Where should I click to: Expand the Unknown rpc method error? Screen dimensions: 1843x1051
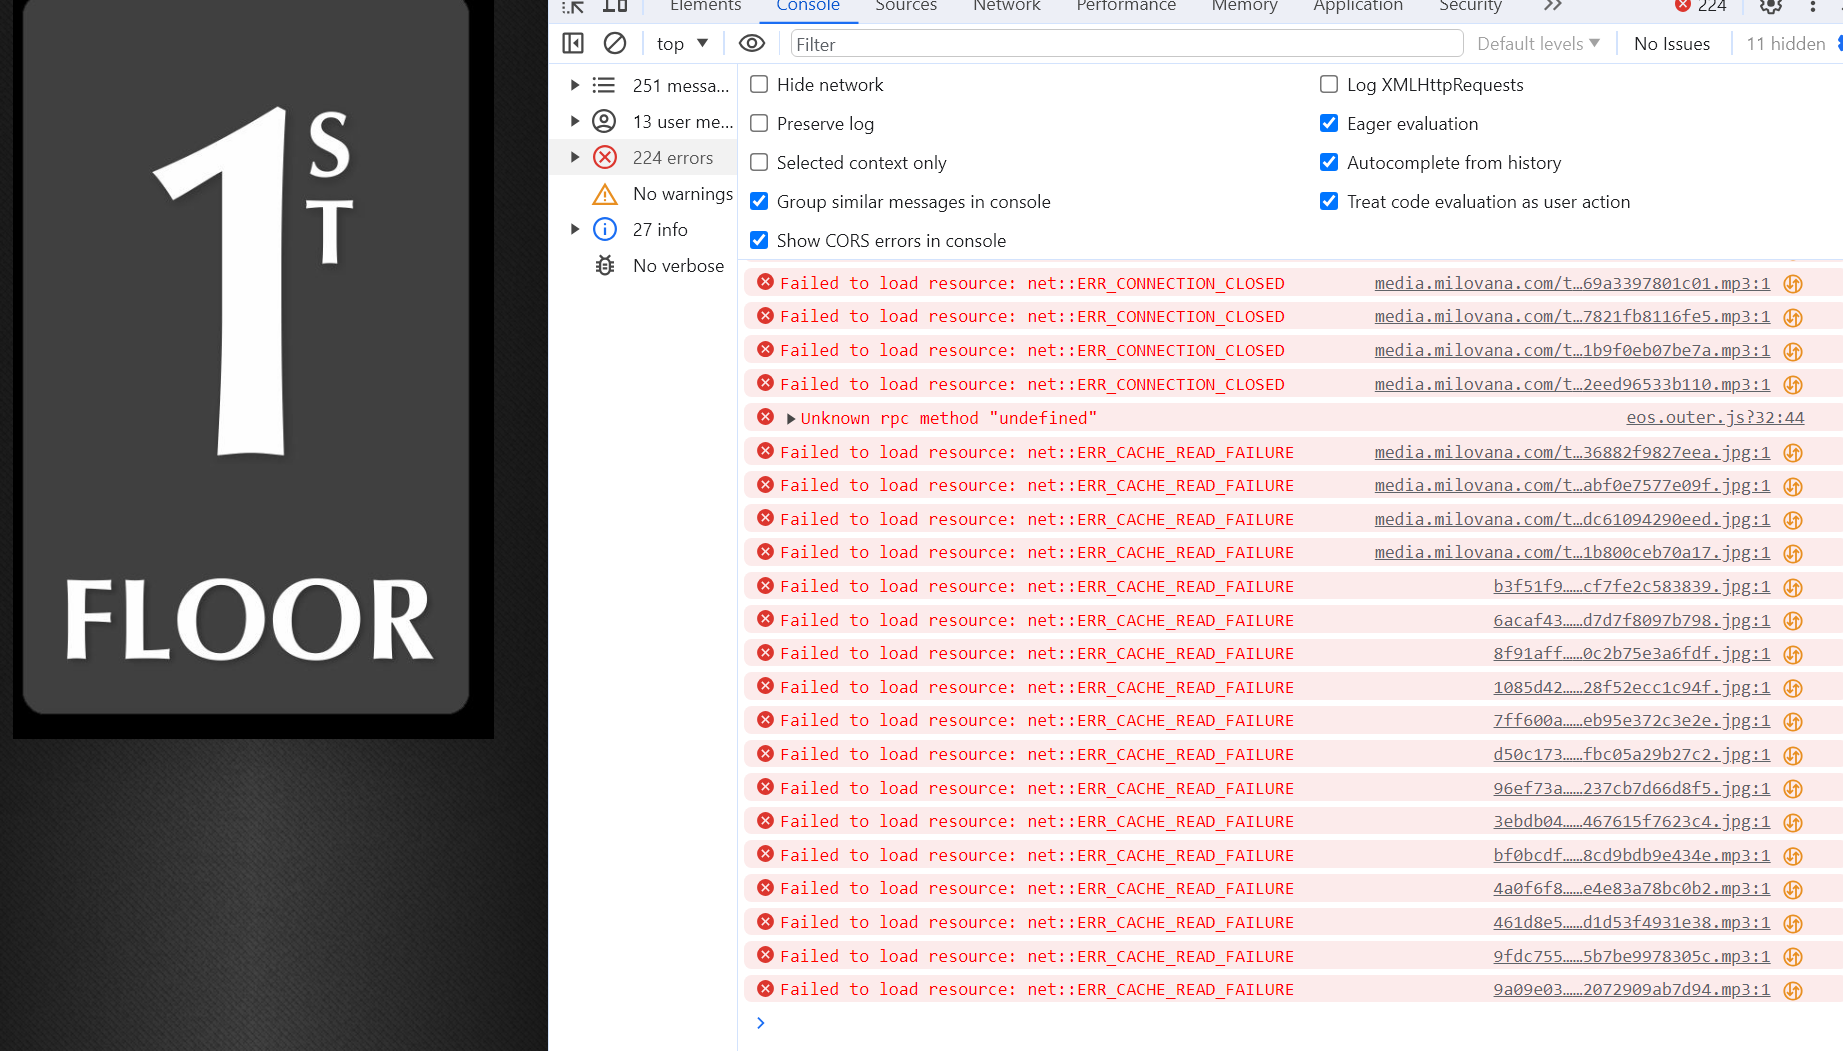point(791,418)
